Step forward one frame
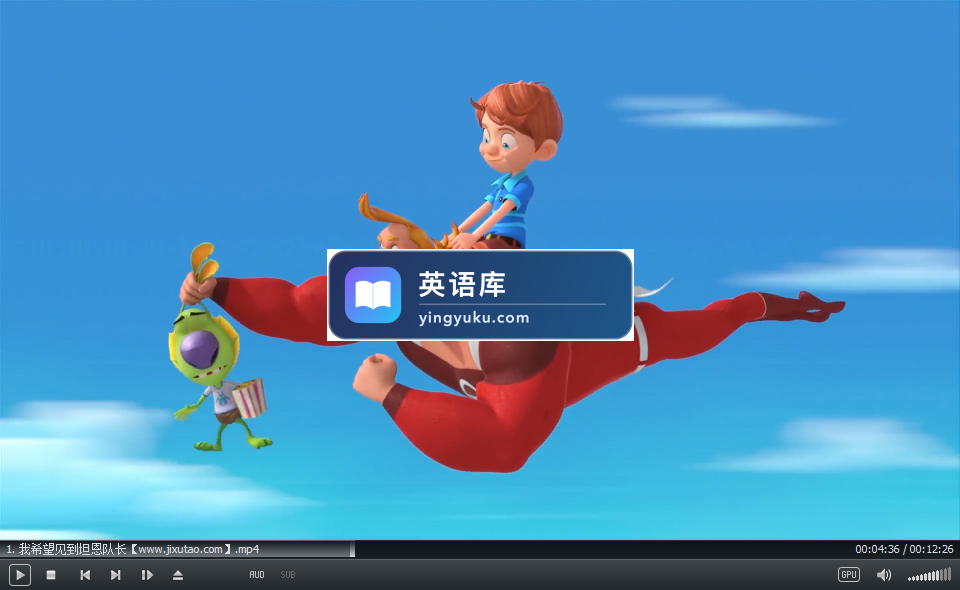960x590 pixels. click(x=147, y=575)
